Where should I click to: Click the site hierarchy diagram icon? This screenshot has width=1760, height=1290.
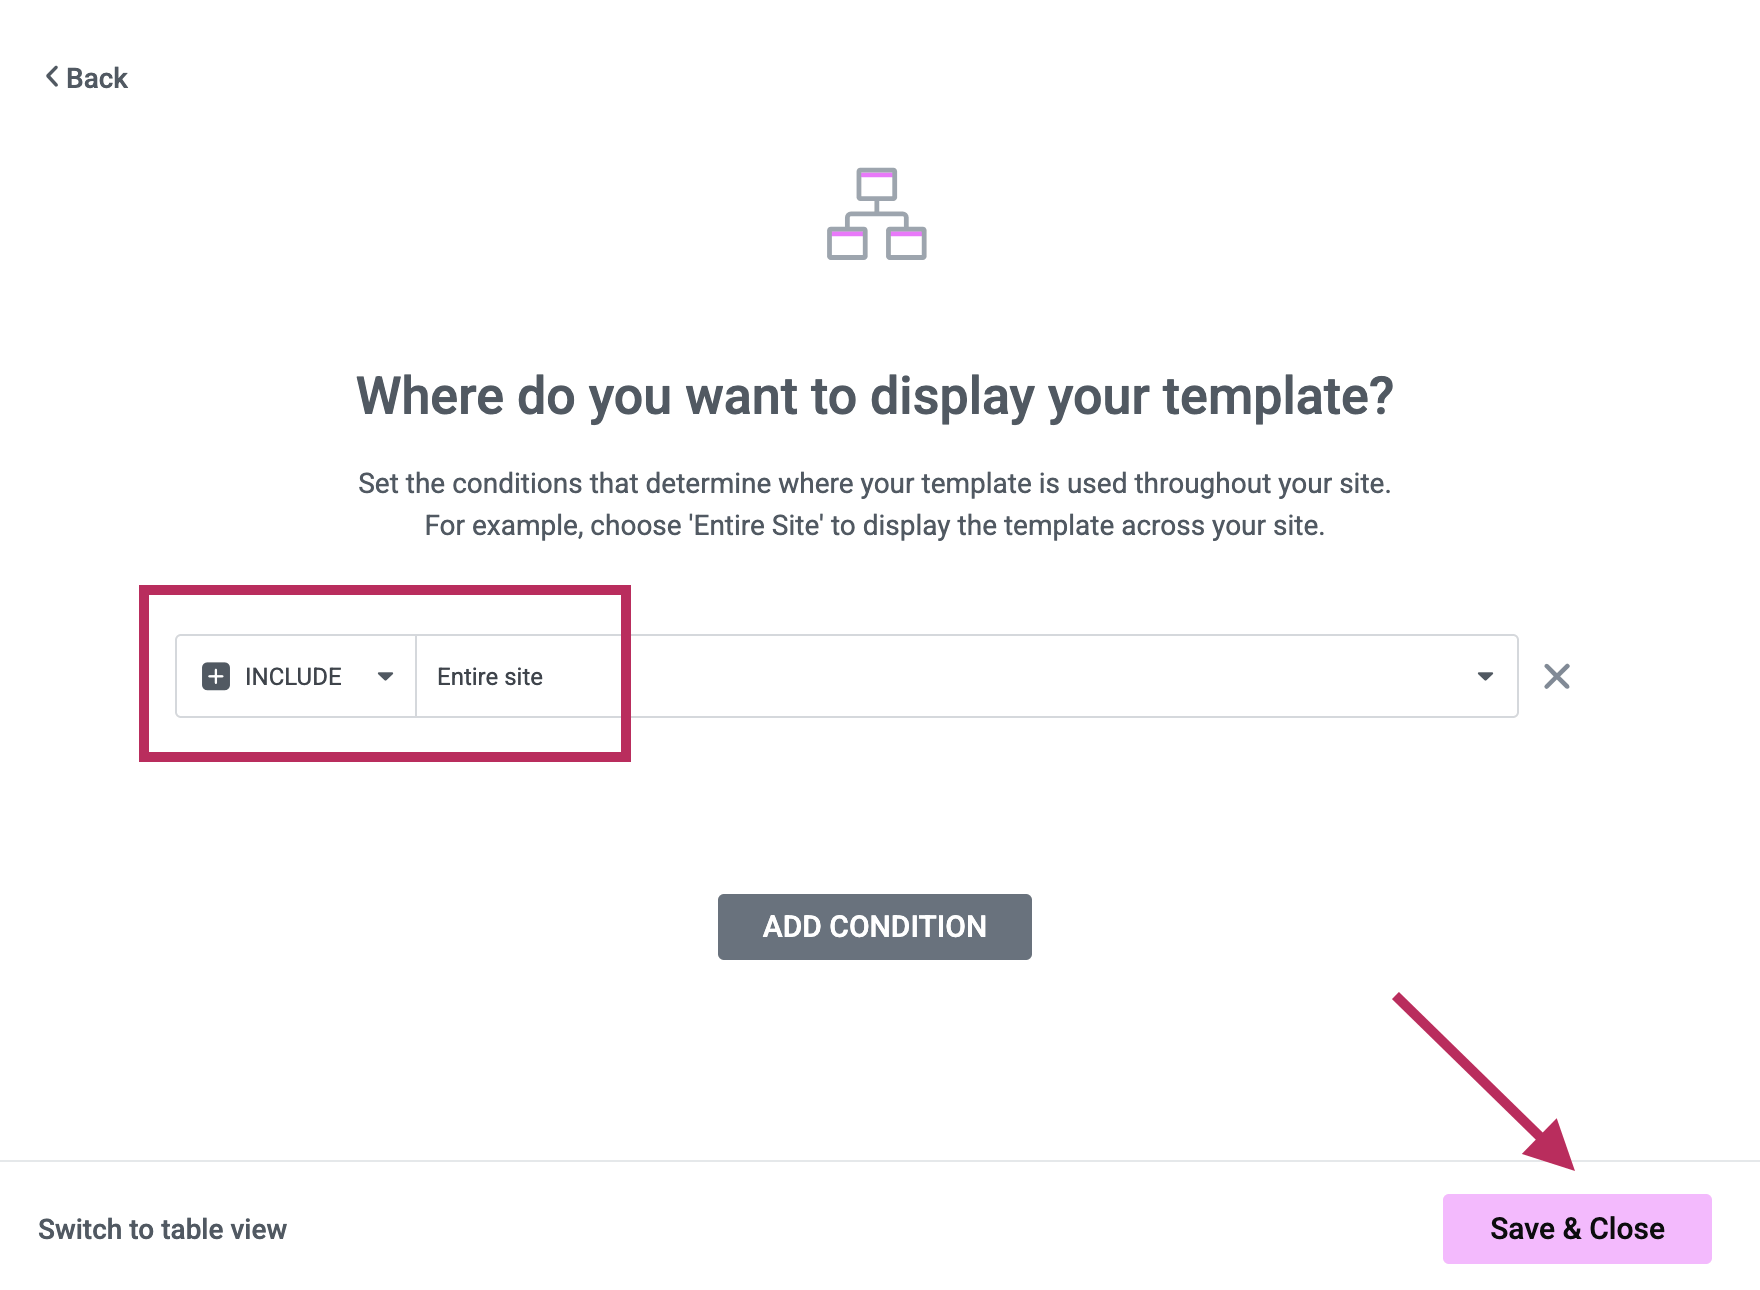(876, 214)
